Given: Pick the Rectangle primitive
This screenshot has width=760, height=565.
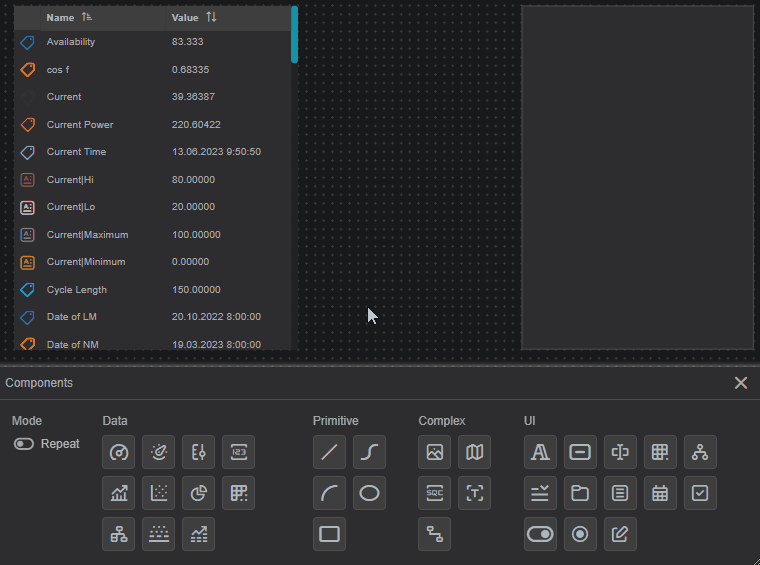Looking at the screenshot, I should [330, 534].
